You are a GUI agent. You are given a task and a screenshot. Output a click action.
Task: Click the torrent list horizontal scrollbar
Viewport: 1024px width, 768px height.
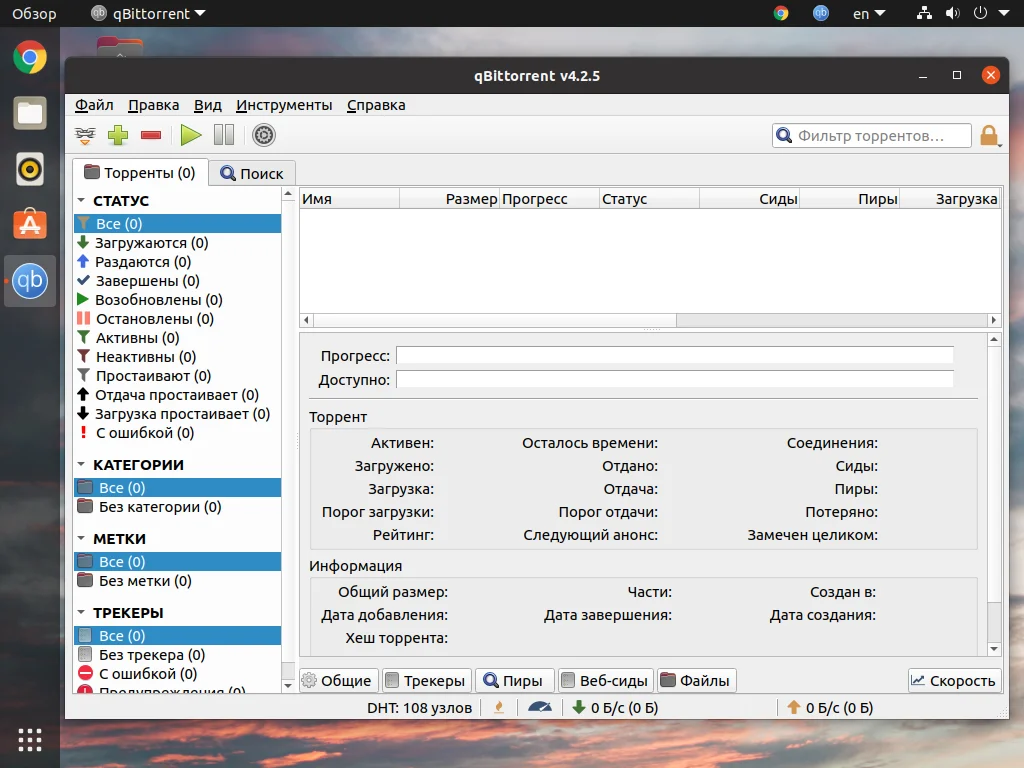(x=495, y=320)
